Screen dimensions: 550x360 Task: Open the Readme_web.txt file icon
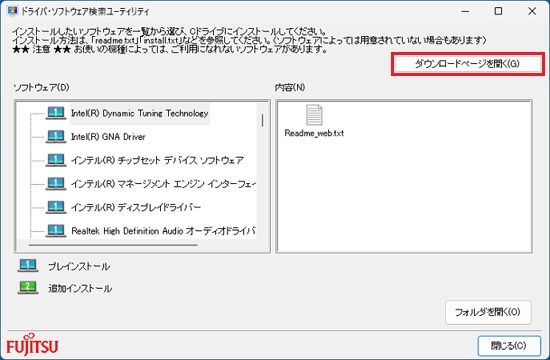coord(314,115)
